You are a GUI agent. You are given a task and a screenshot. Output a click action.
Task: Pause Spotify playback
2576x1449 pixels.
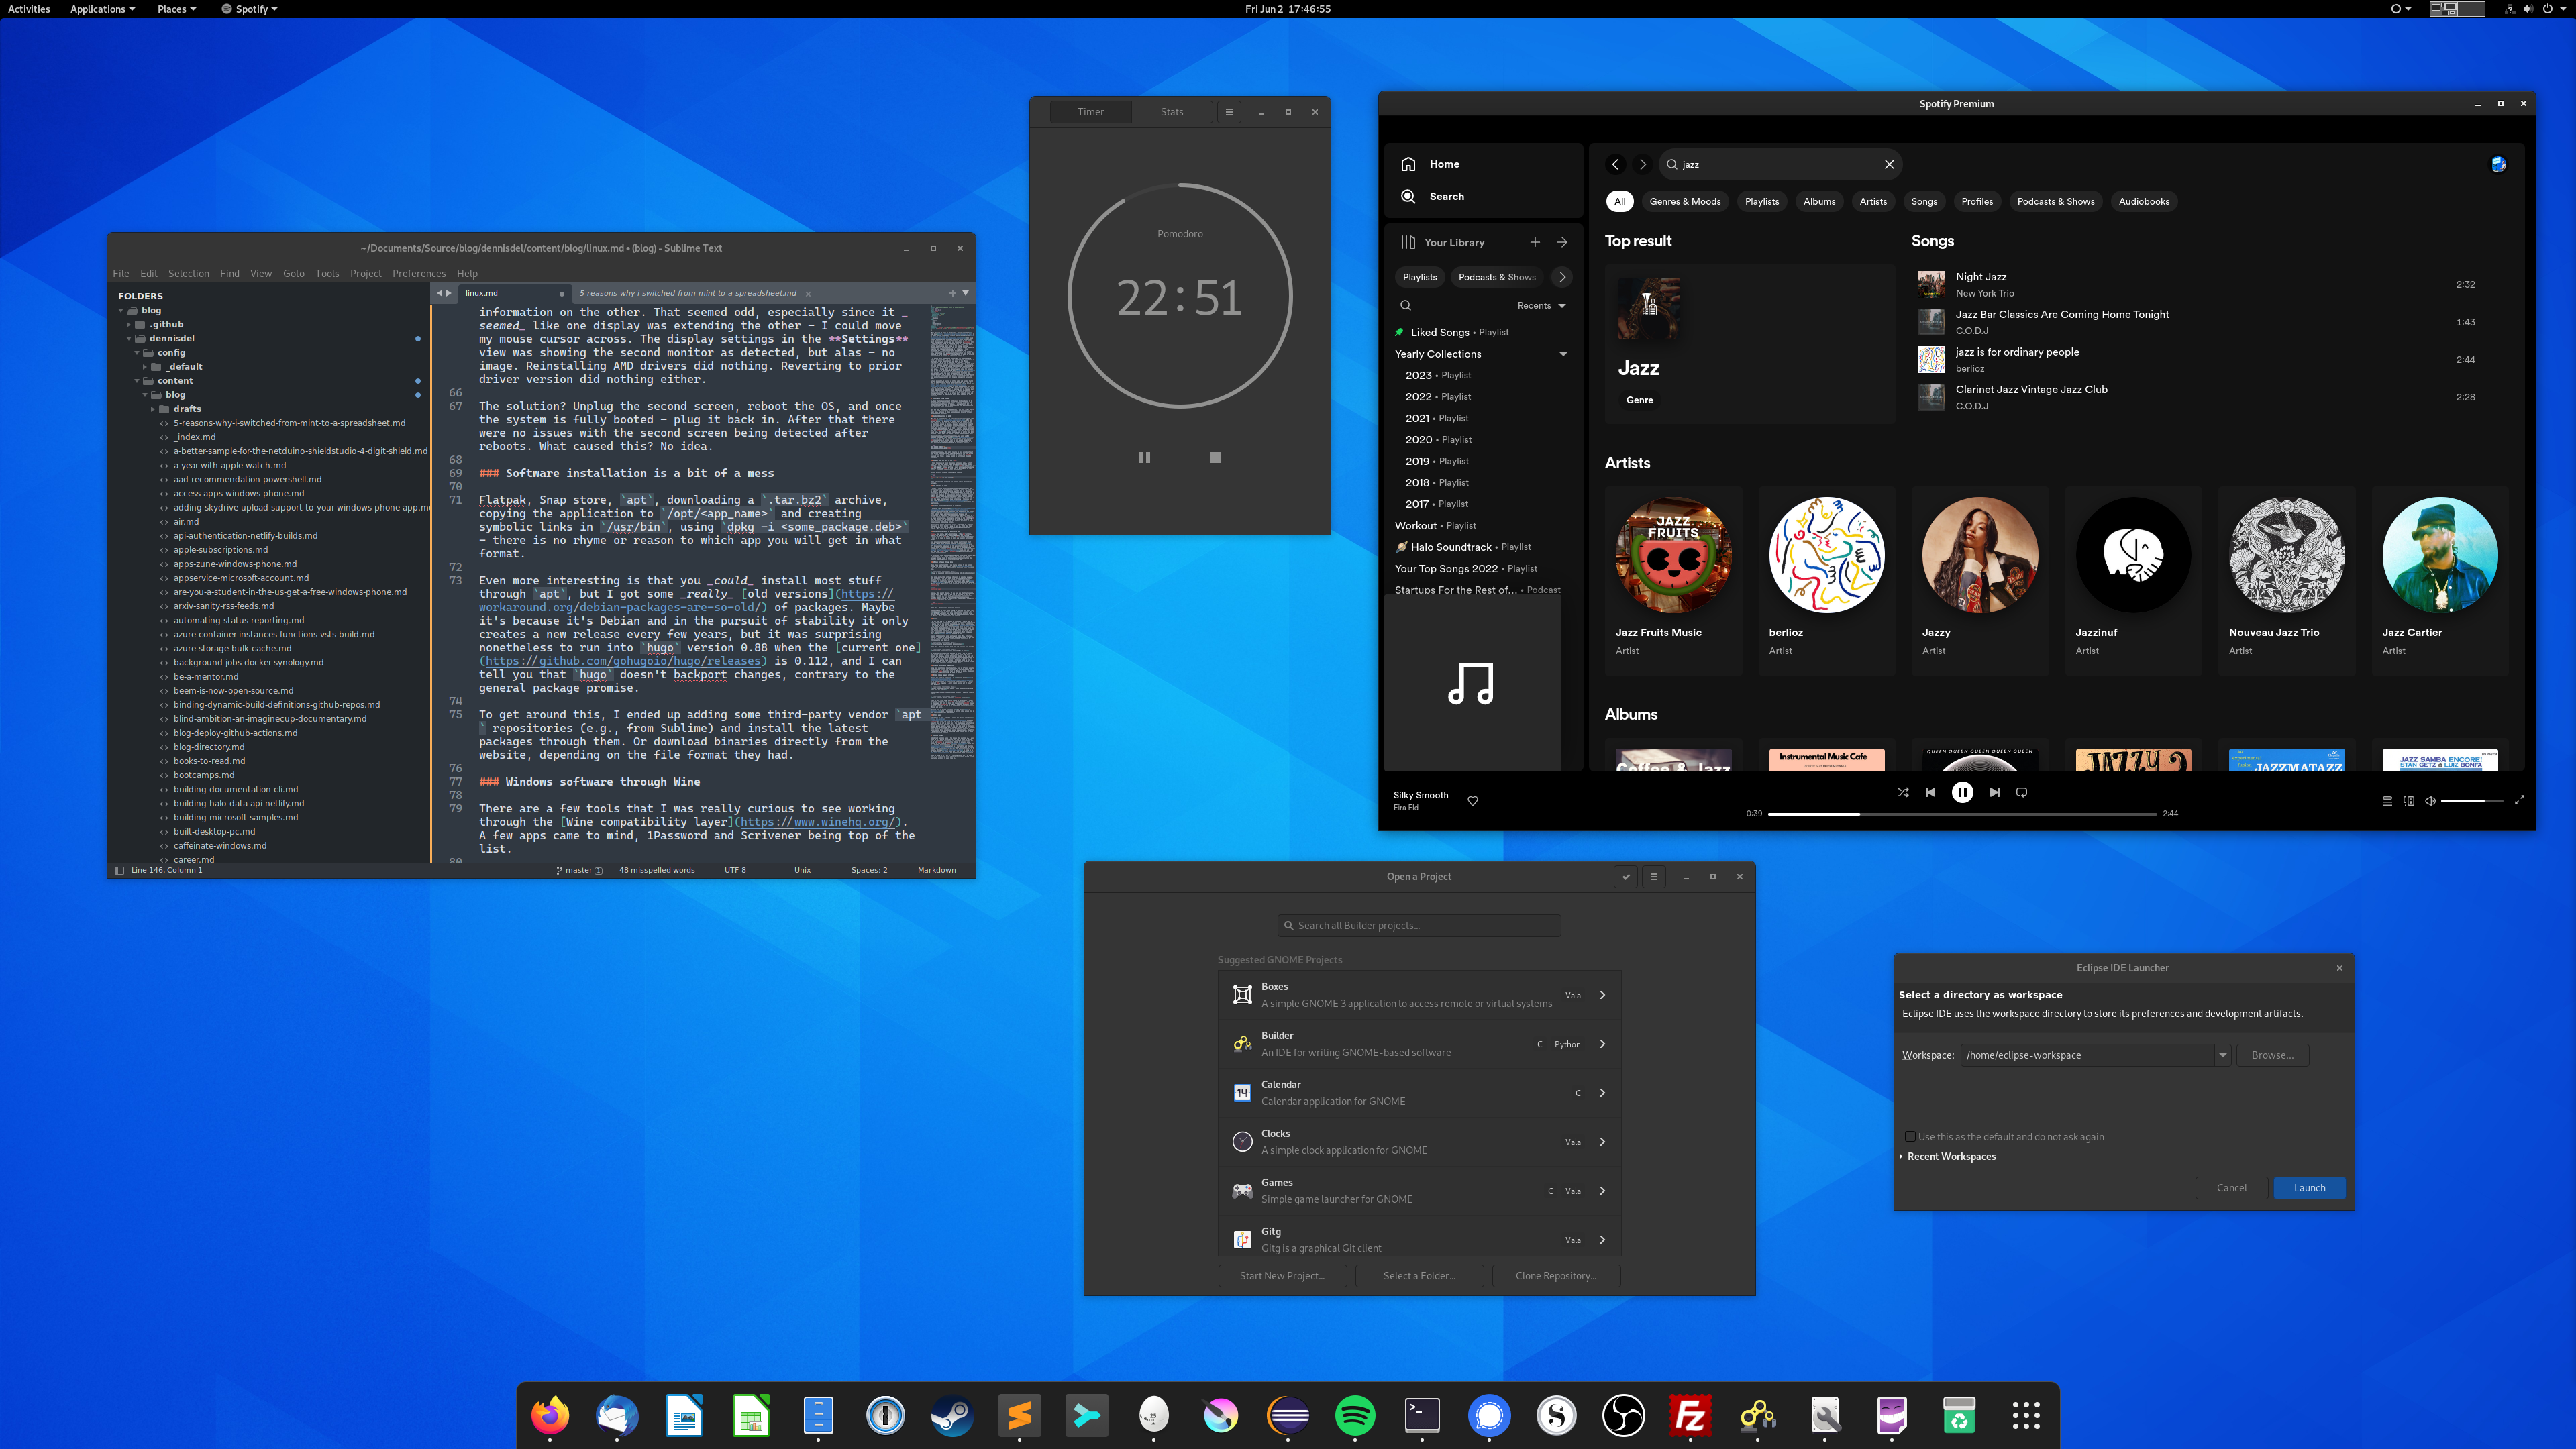(x=1962, y=792)
